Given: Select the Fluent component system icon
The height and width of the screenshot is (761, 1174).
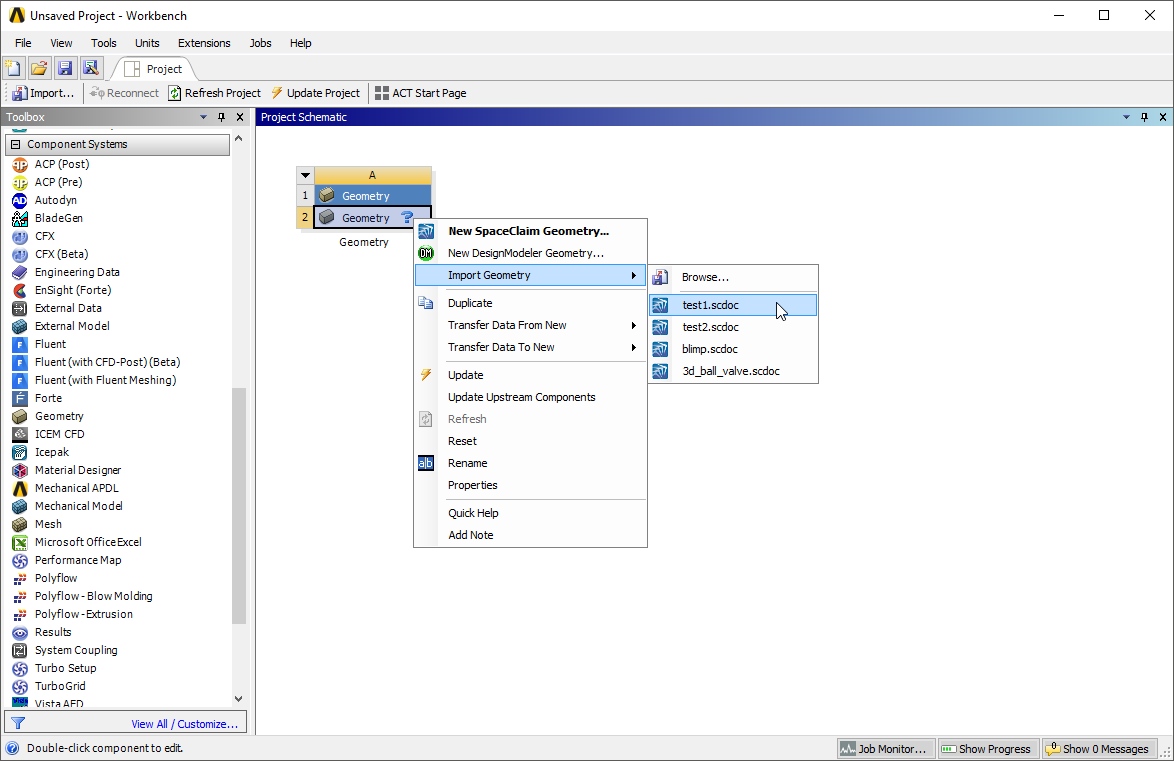Looking at the screenshot, I should [20, 343].
